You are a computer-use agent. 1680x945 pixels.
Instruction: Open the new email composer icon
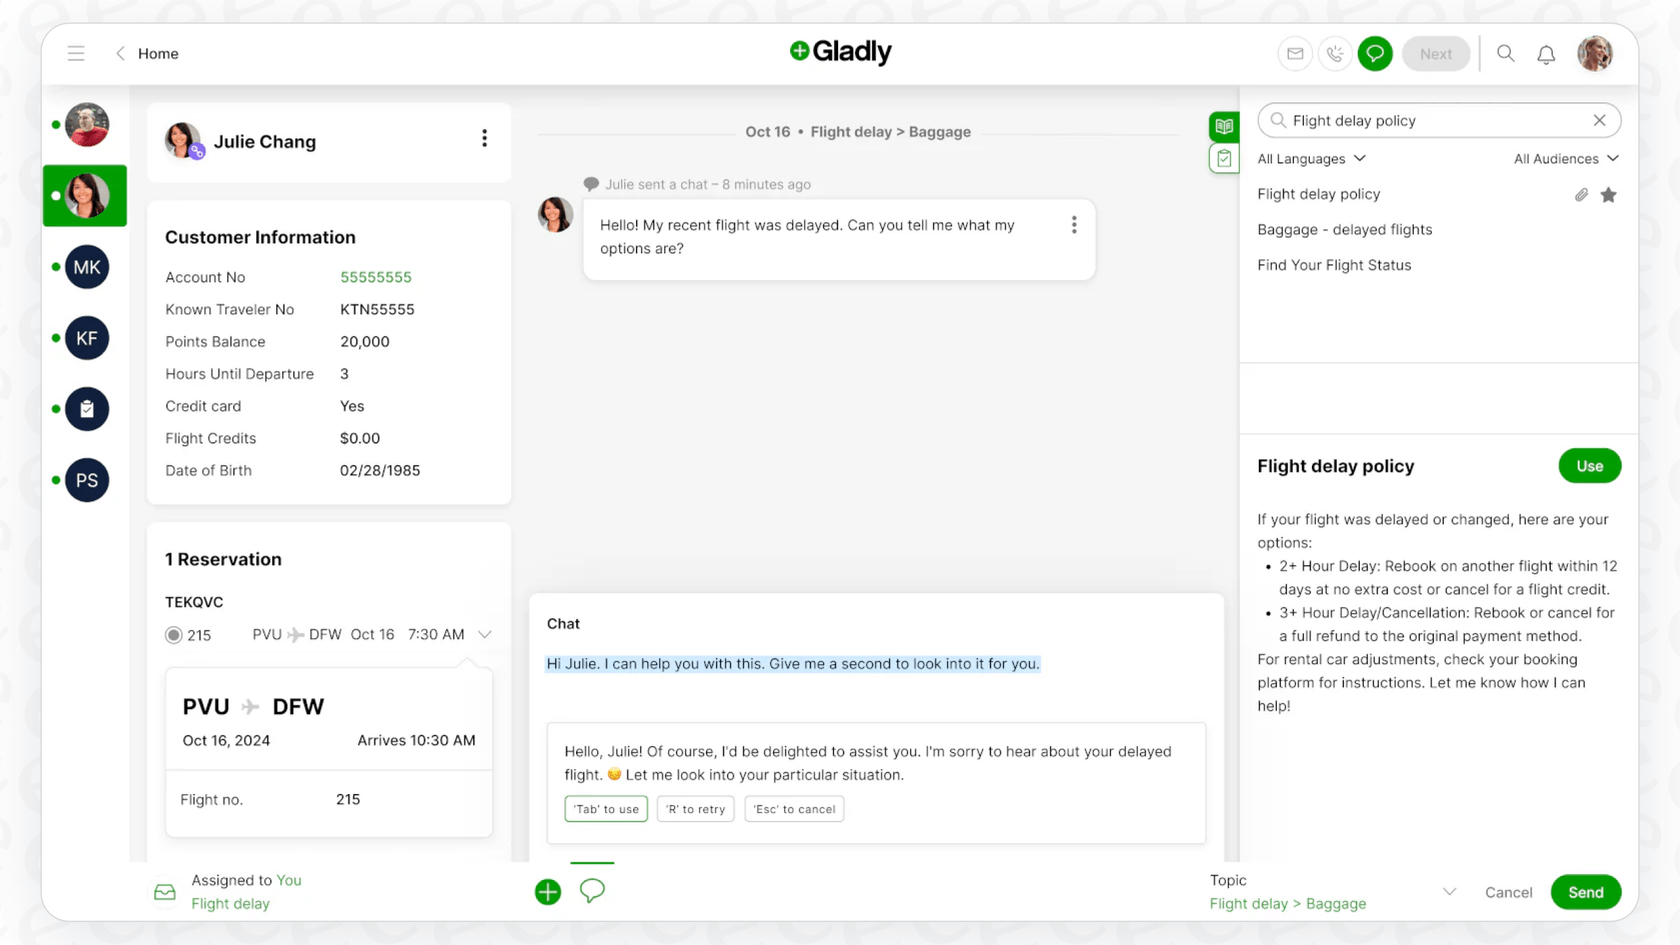(1295, 53)
